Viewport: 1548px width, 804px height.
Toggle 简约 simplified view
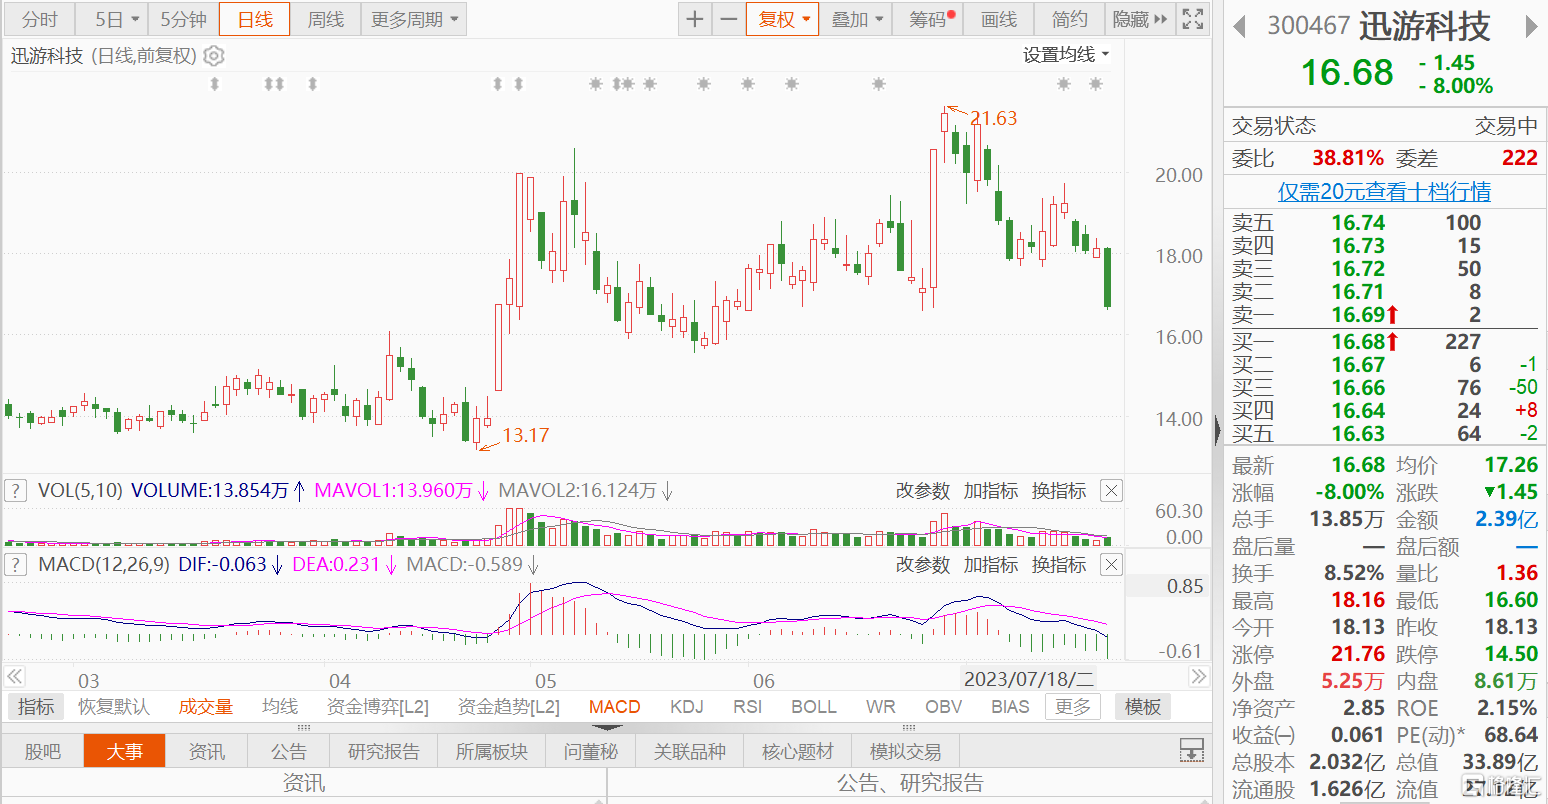pos(1069,18)
